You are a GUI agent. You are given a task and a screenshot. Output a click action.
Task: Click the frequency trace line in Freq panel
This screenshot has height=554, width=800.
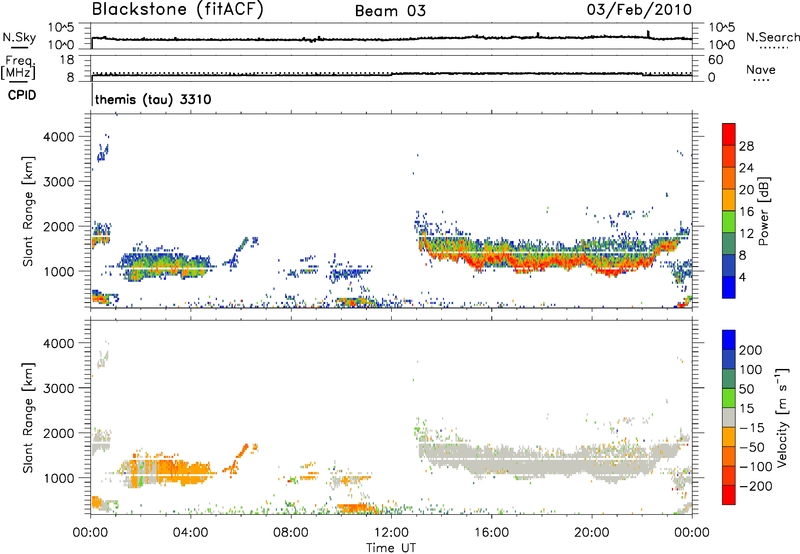tap(392, 75)
